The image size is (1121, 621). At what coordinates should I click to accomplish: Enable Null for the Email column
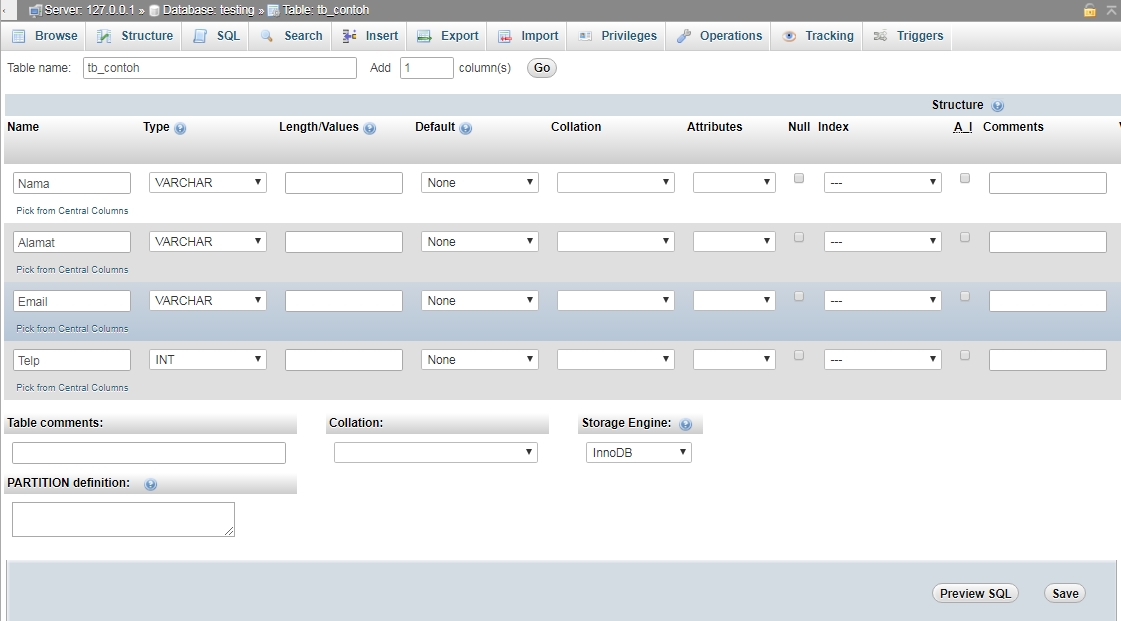(797, 296)
